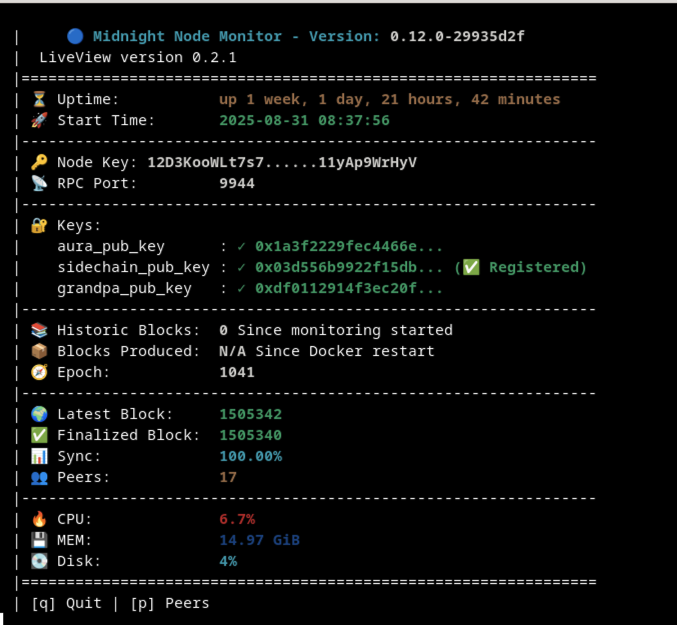The width and height of the screenshot is (677, 625).
Task: Click the sidechain_pub_key label
Action: 133,268
